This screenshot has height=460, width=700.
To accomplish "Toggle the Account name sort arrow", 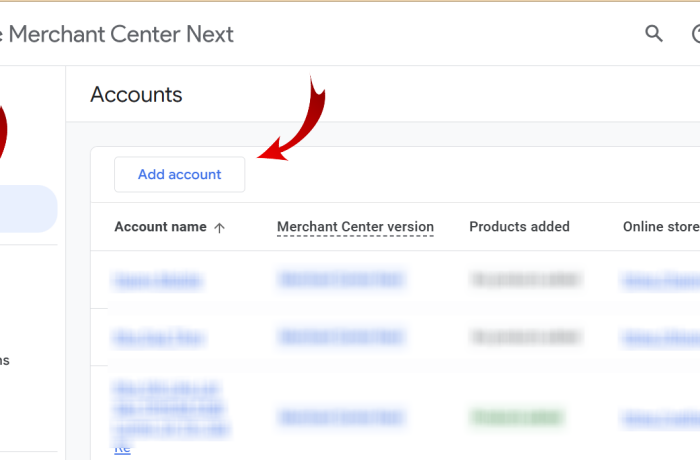I will [x=219, y=228].
